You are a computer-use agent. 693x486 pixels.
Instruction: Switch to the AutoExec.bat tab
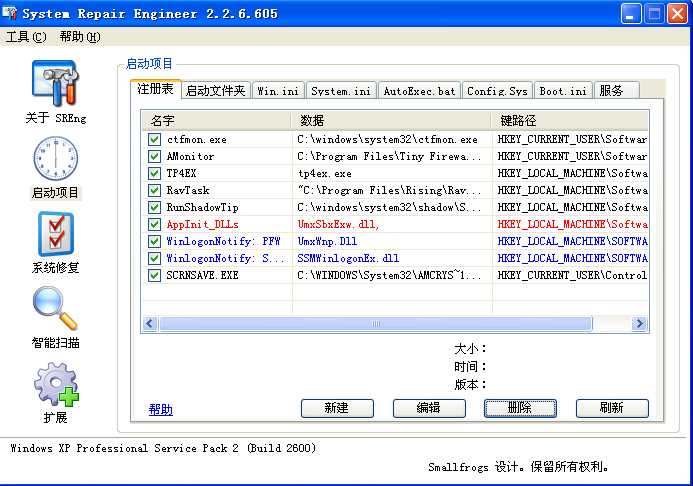point(419,91)
